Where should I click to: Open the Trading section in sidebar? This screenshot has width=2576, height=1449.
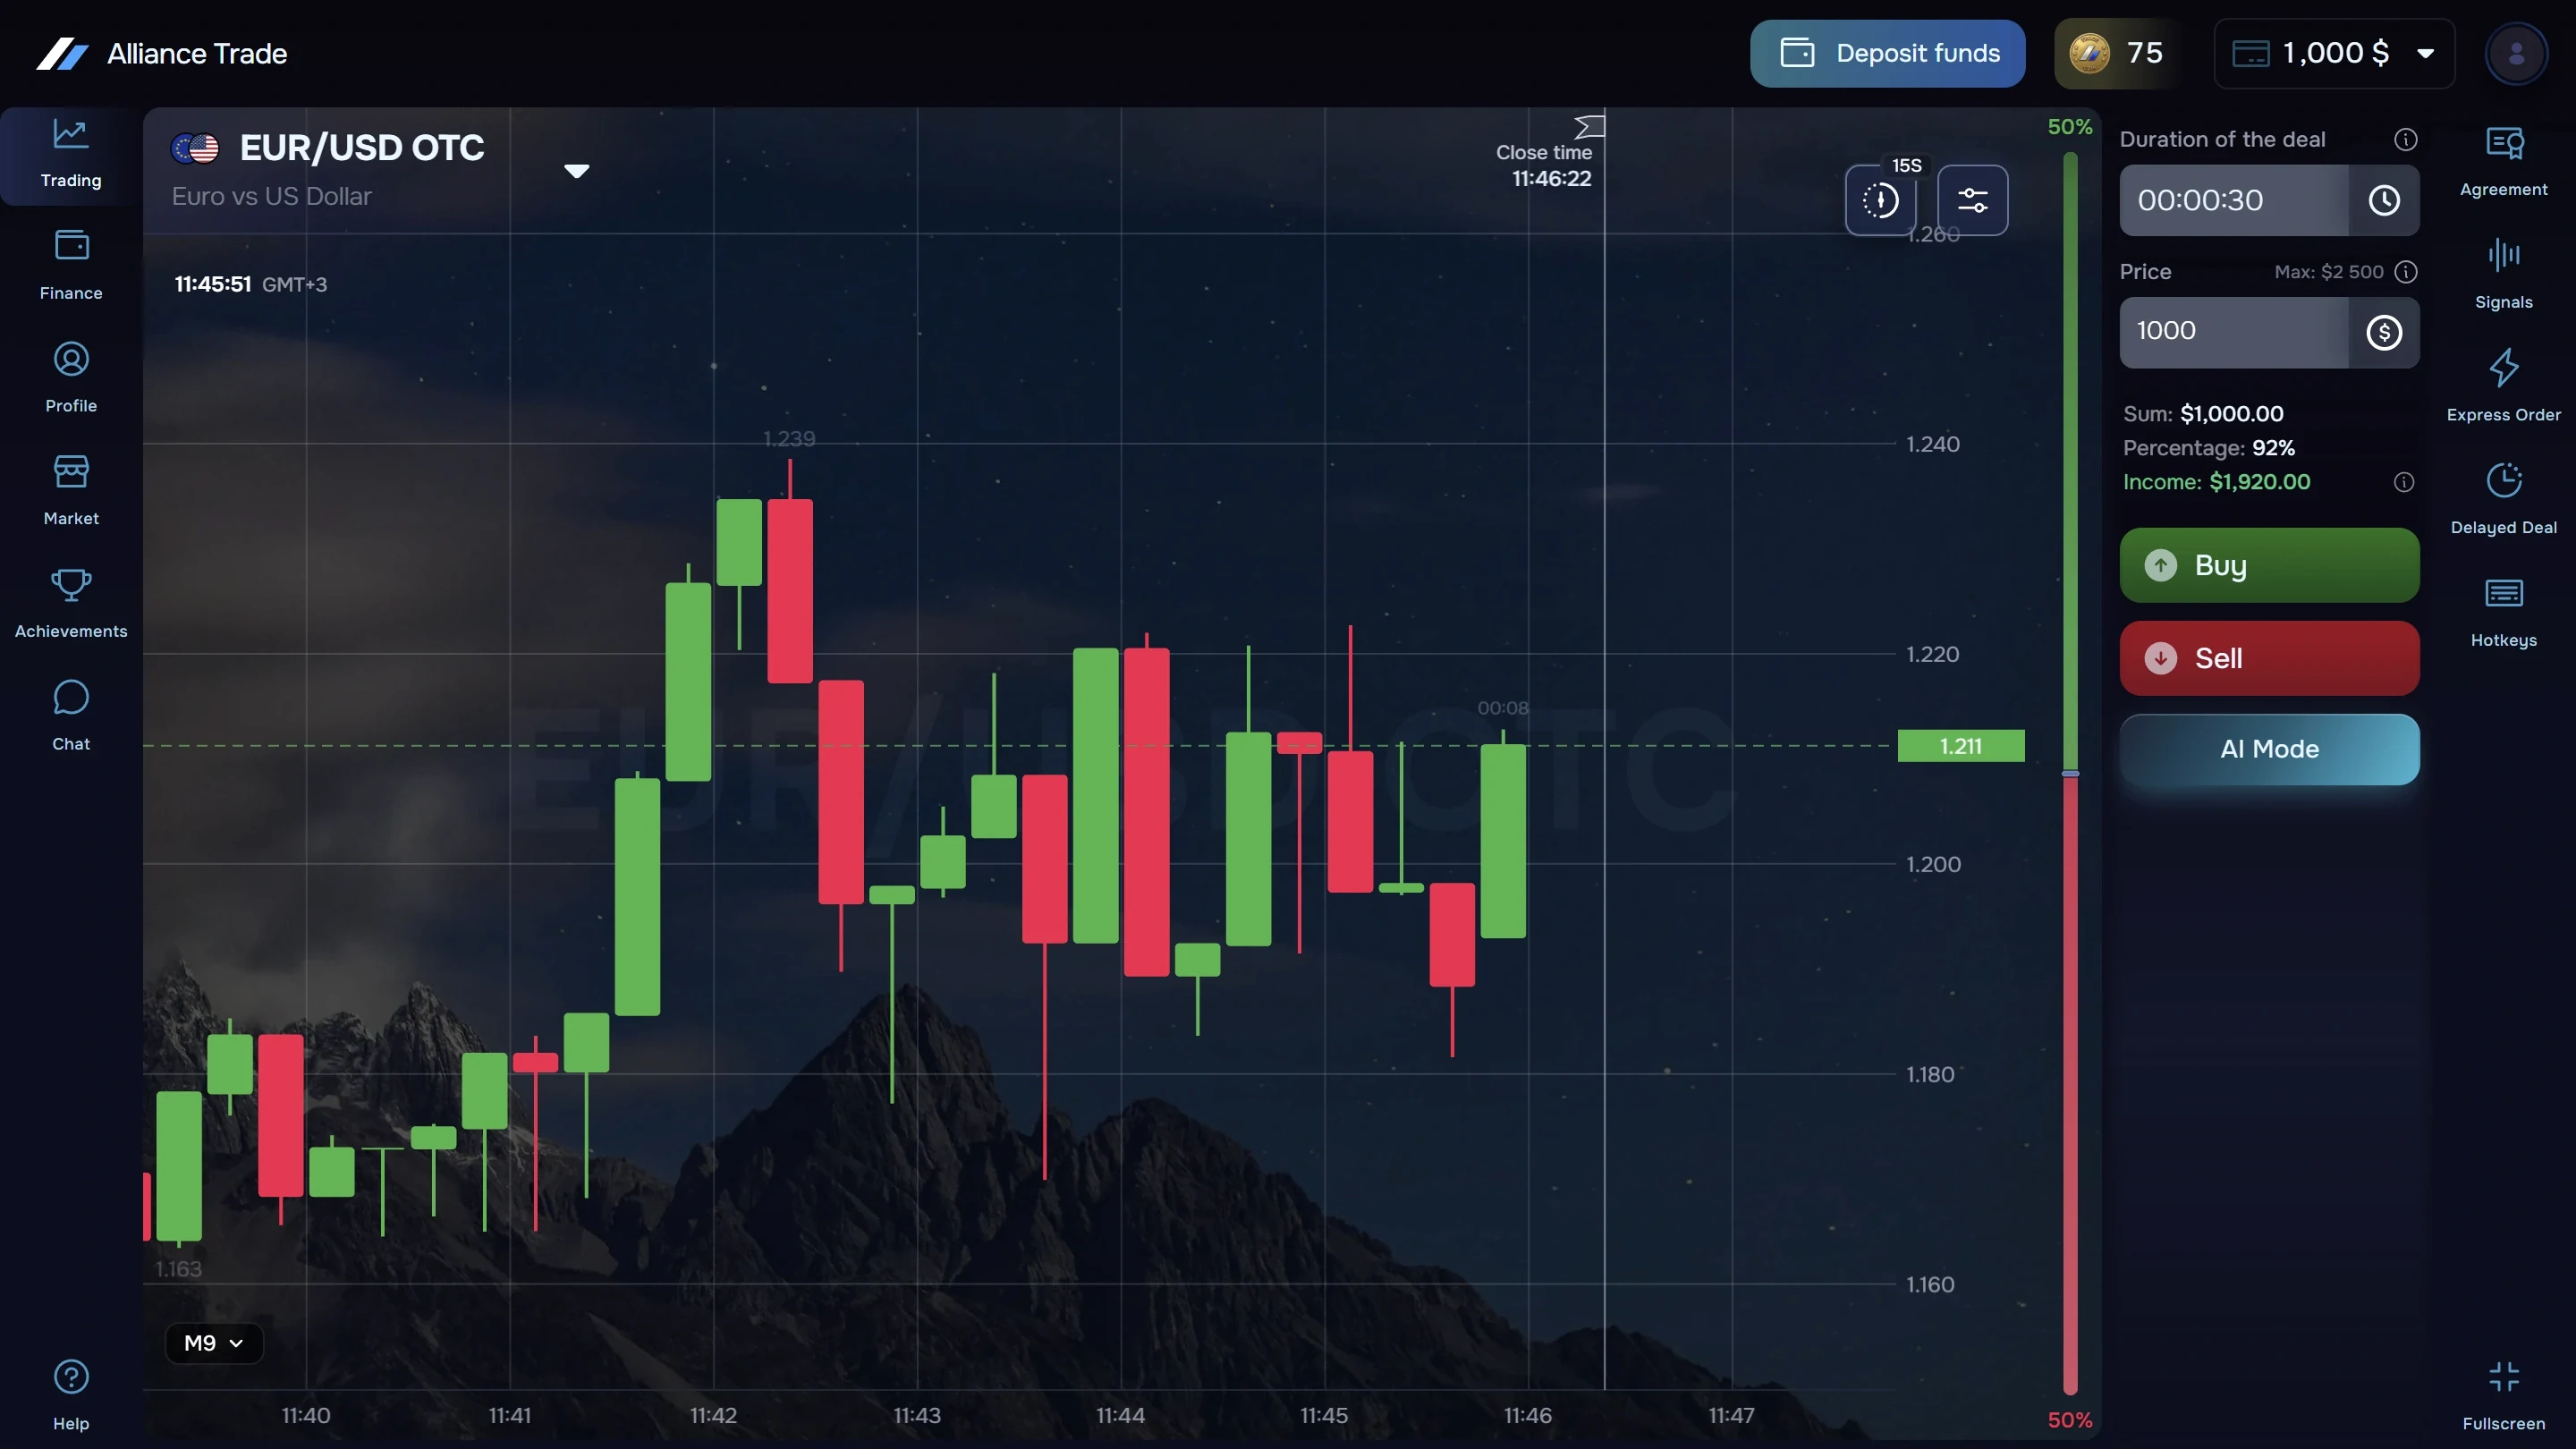pyautogui.click(x=70, y=155)
